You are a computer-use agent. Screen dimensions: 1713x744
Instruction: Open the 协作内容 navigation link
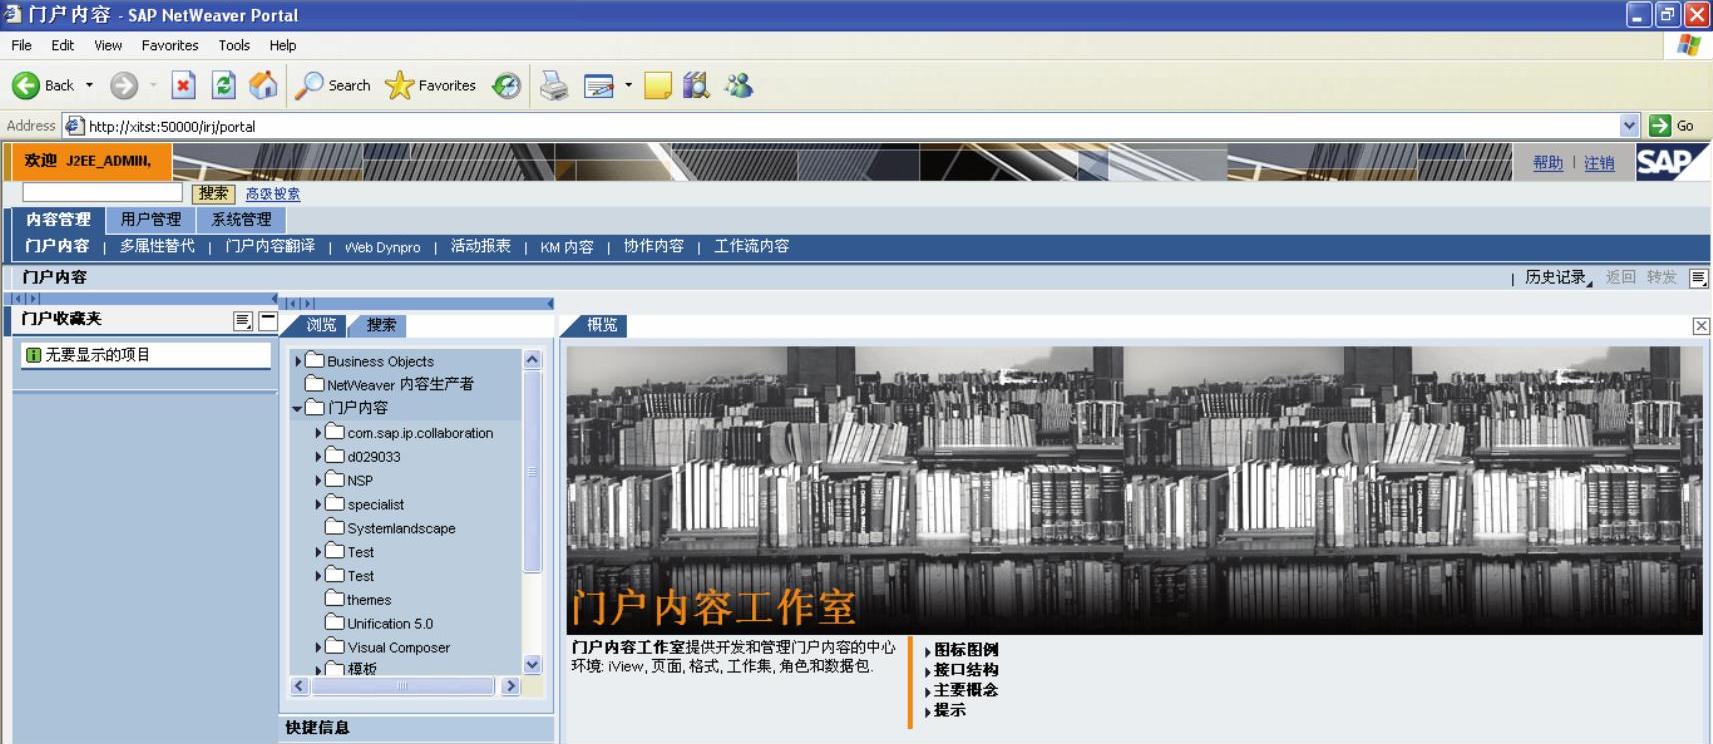(x=654, y=246)
